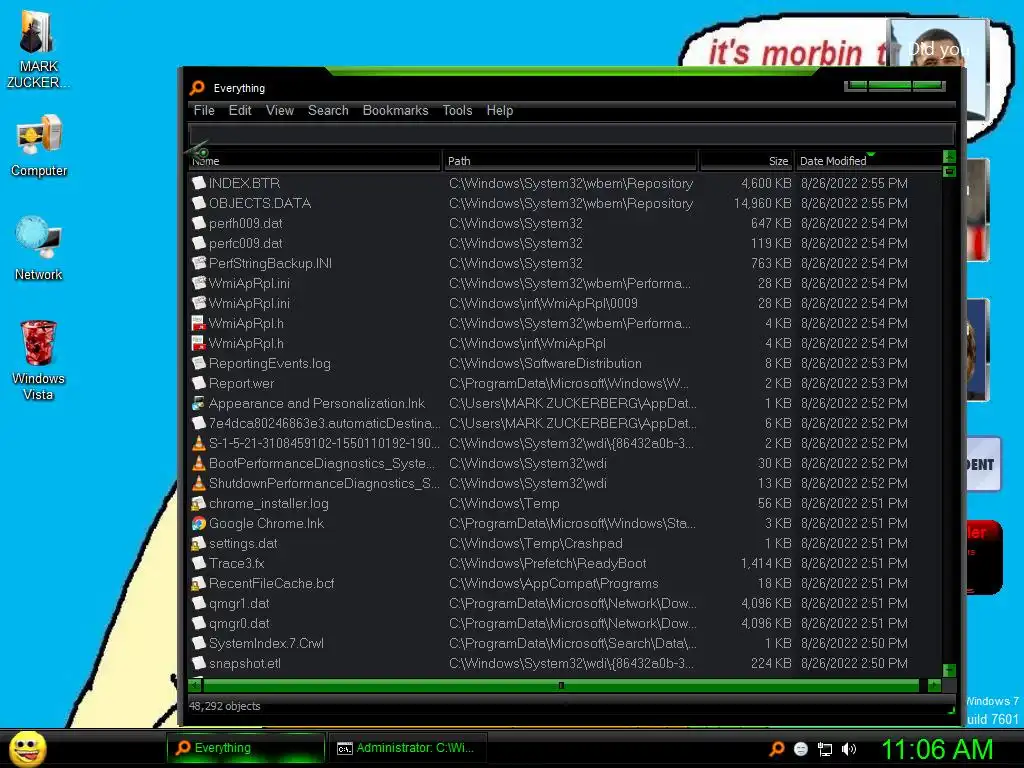Viewport: 1024px width, 768px height.
Task: Open the Help menu
Action: tap(500, 110)
